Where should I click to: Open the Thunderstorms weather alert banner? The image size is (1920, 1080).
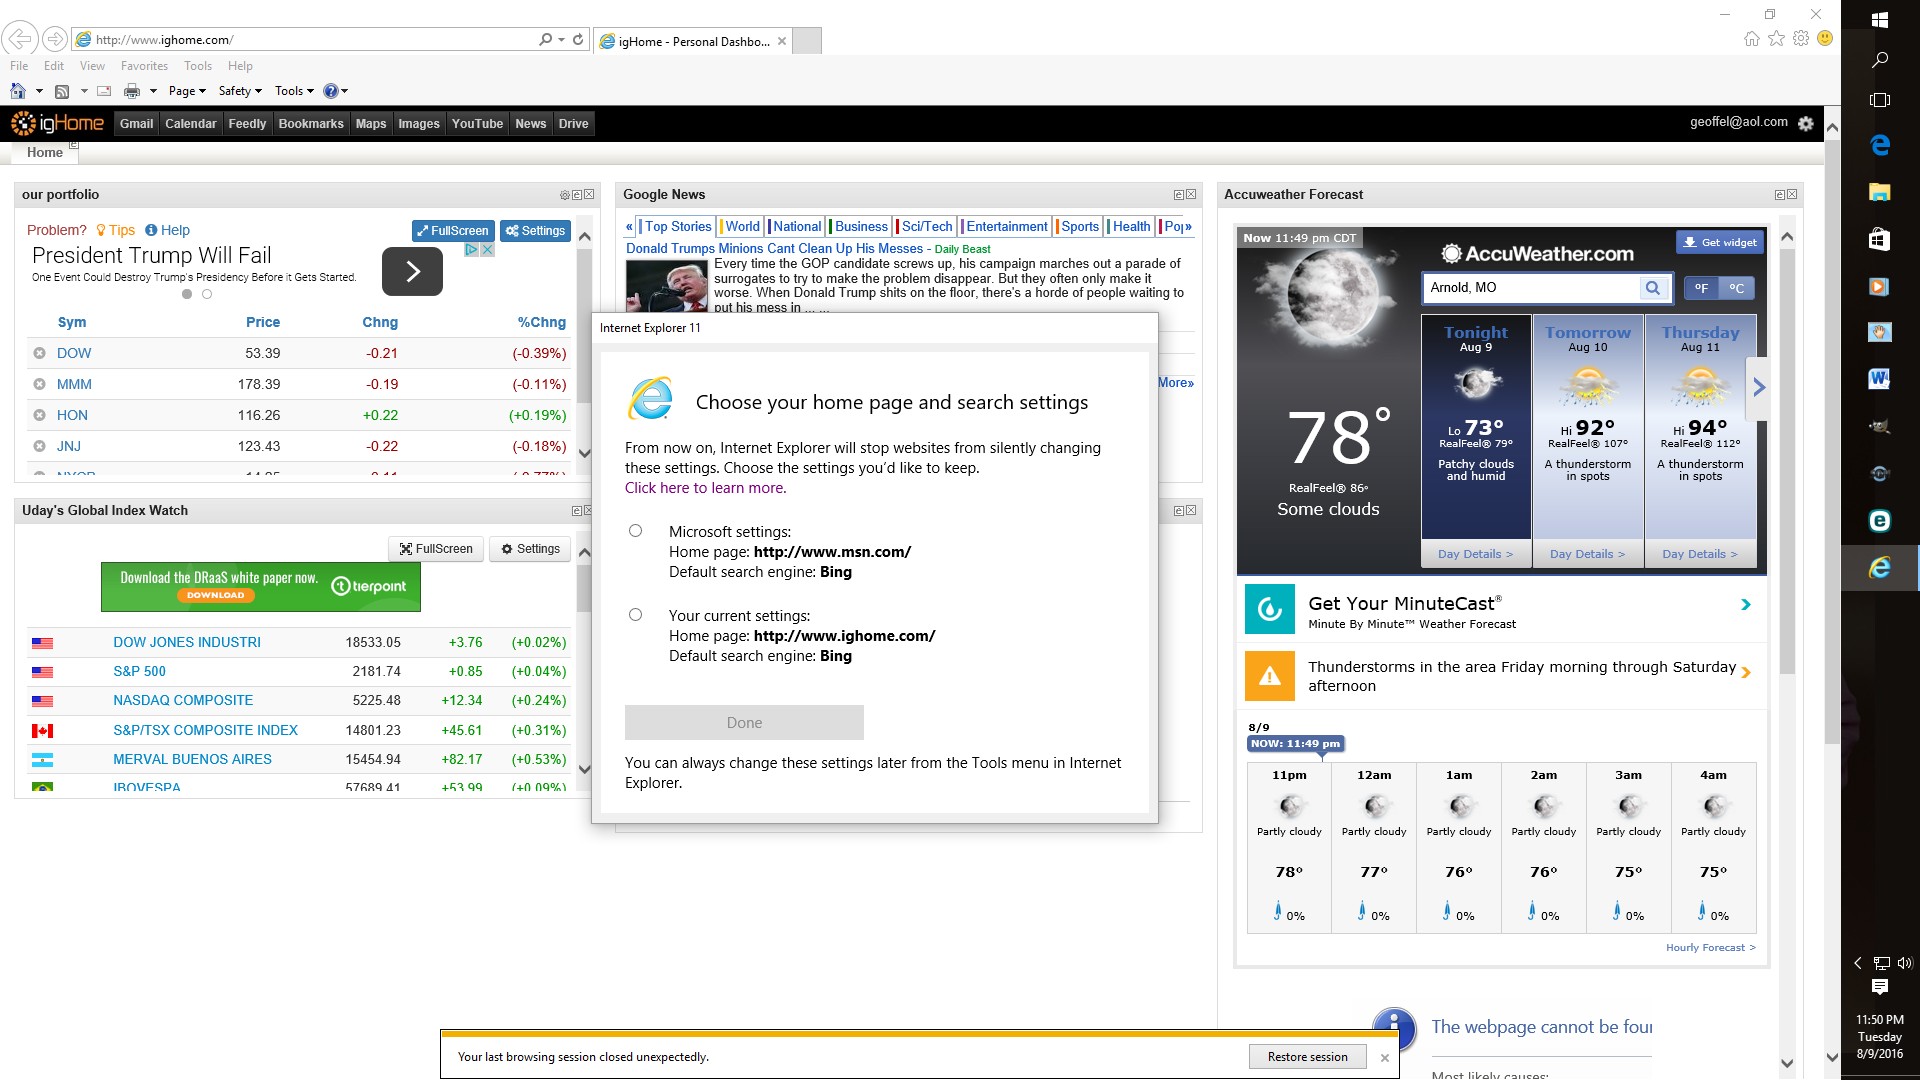click(x=1501, y=676)
